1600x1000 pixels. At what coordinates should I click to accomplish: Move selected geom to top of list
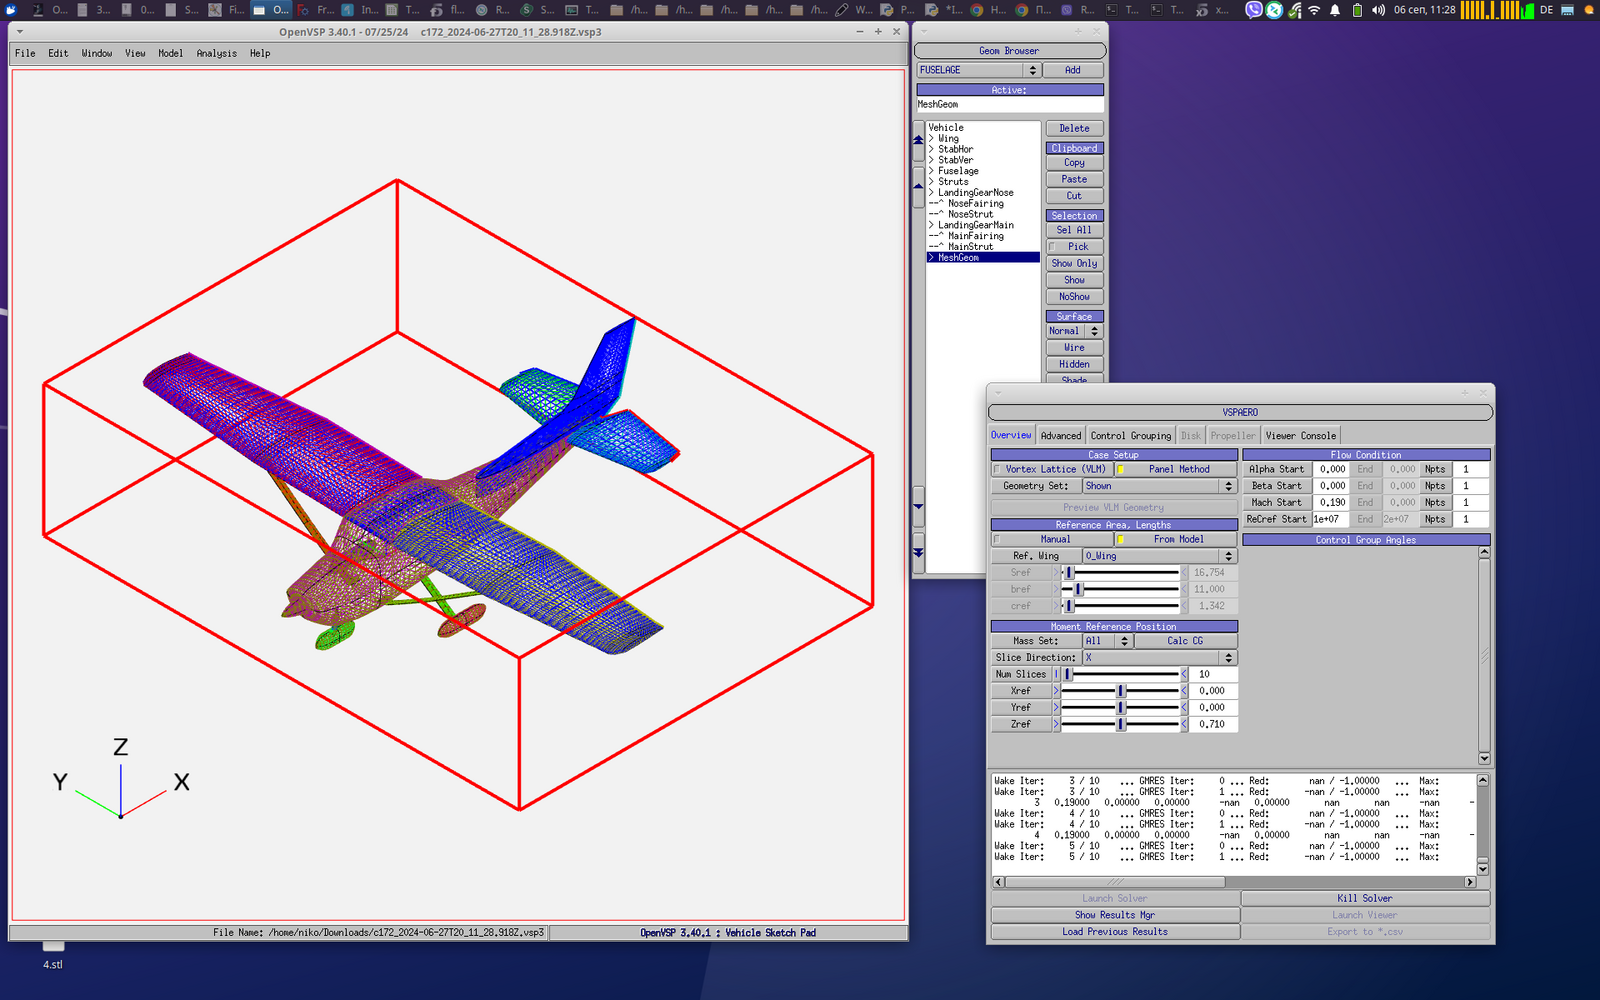click(x=918, y=141)
